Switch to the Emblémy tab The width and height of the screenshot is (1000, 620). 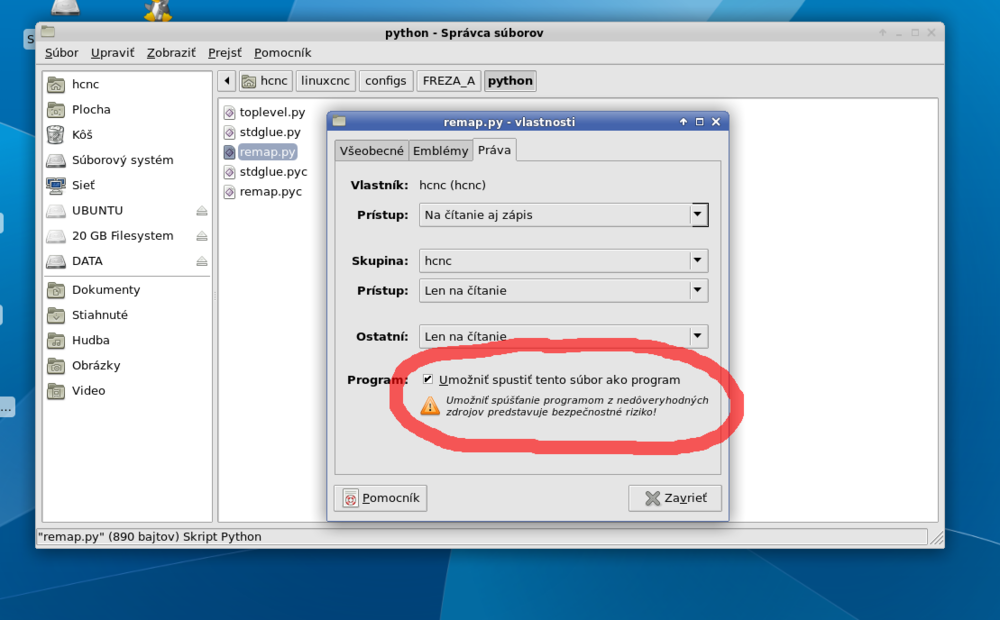[440, 151]
